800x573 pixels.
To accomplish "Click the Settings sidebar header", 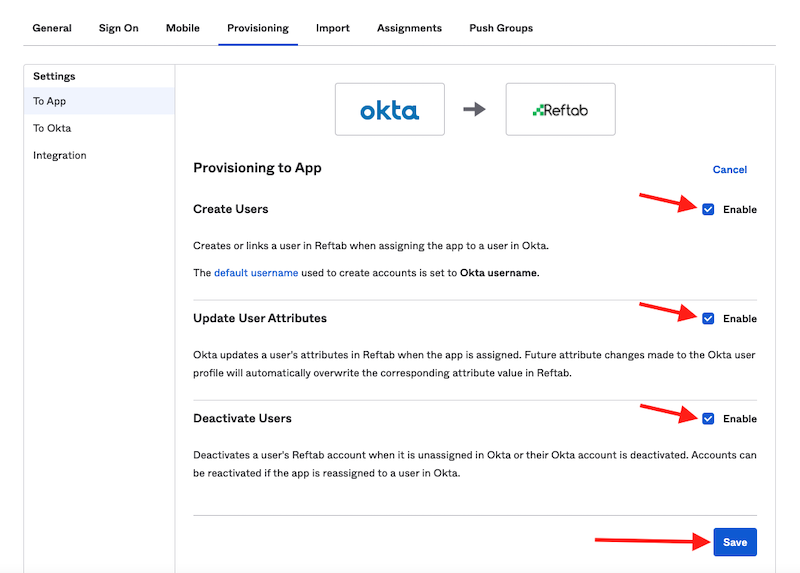I will pyautogui.click(x=54, y=76).
